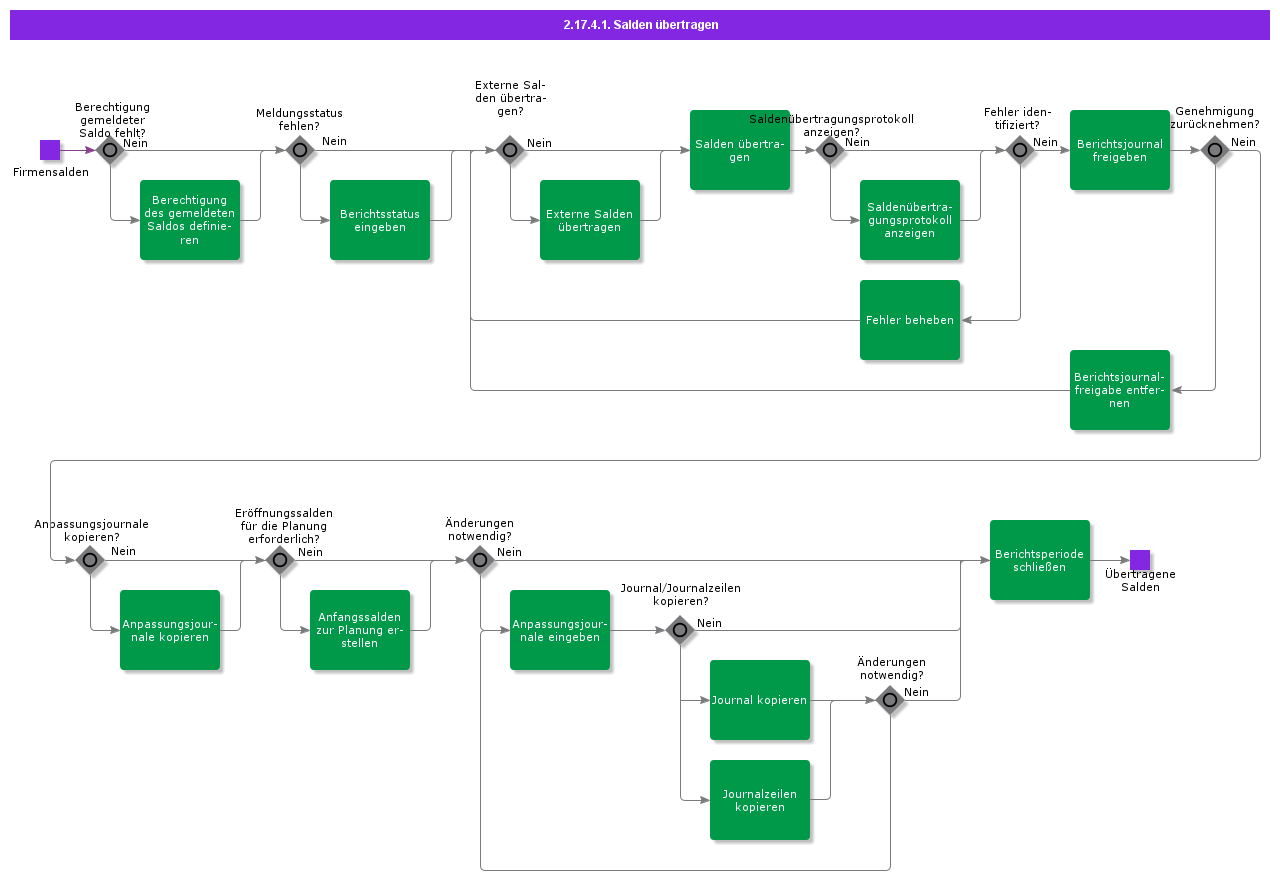Open the 'Berichtsperiode schließen' task
The height and width of the screenshot is (880, 1280).
pyautogui.click(x=1040, y=560)
